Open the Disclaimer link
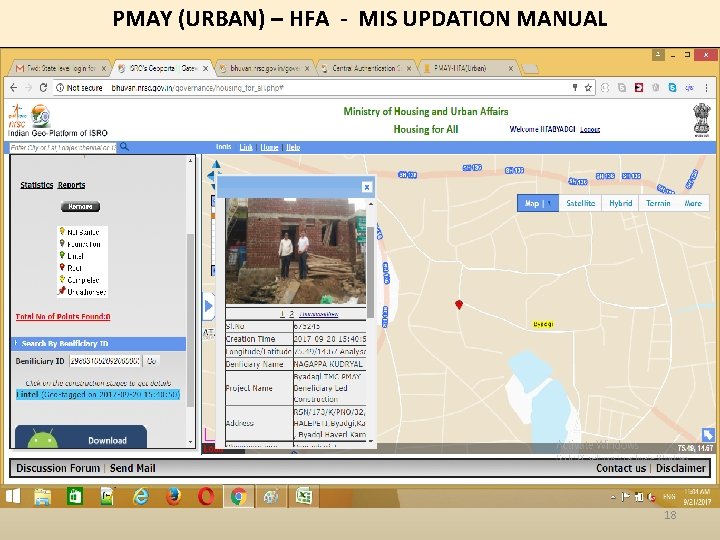The width and height of the screenshot is (720, 540). click(681, 468)
